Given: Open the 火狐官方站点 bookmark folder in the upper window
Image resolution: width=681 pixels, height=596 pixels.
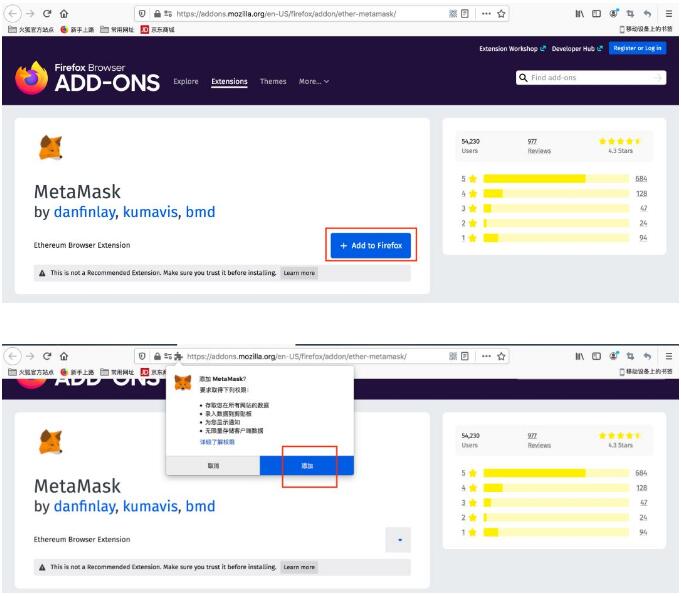Looking at the screenshot, I should pyautogui.click(x=31, y=30).
